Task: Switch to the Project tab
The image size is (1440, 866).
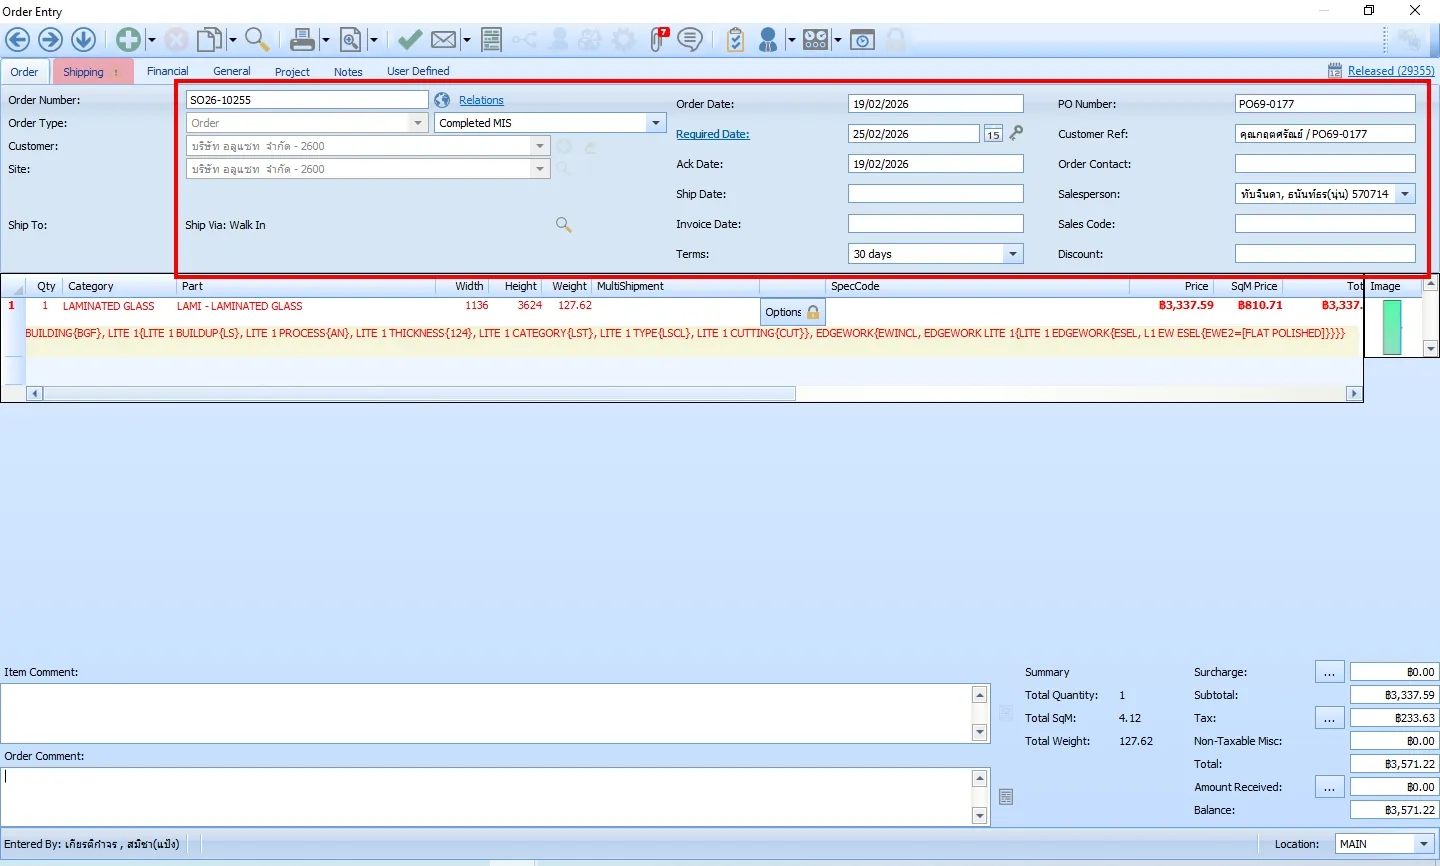Action: [x=293, y=71]
